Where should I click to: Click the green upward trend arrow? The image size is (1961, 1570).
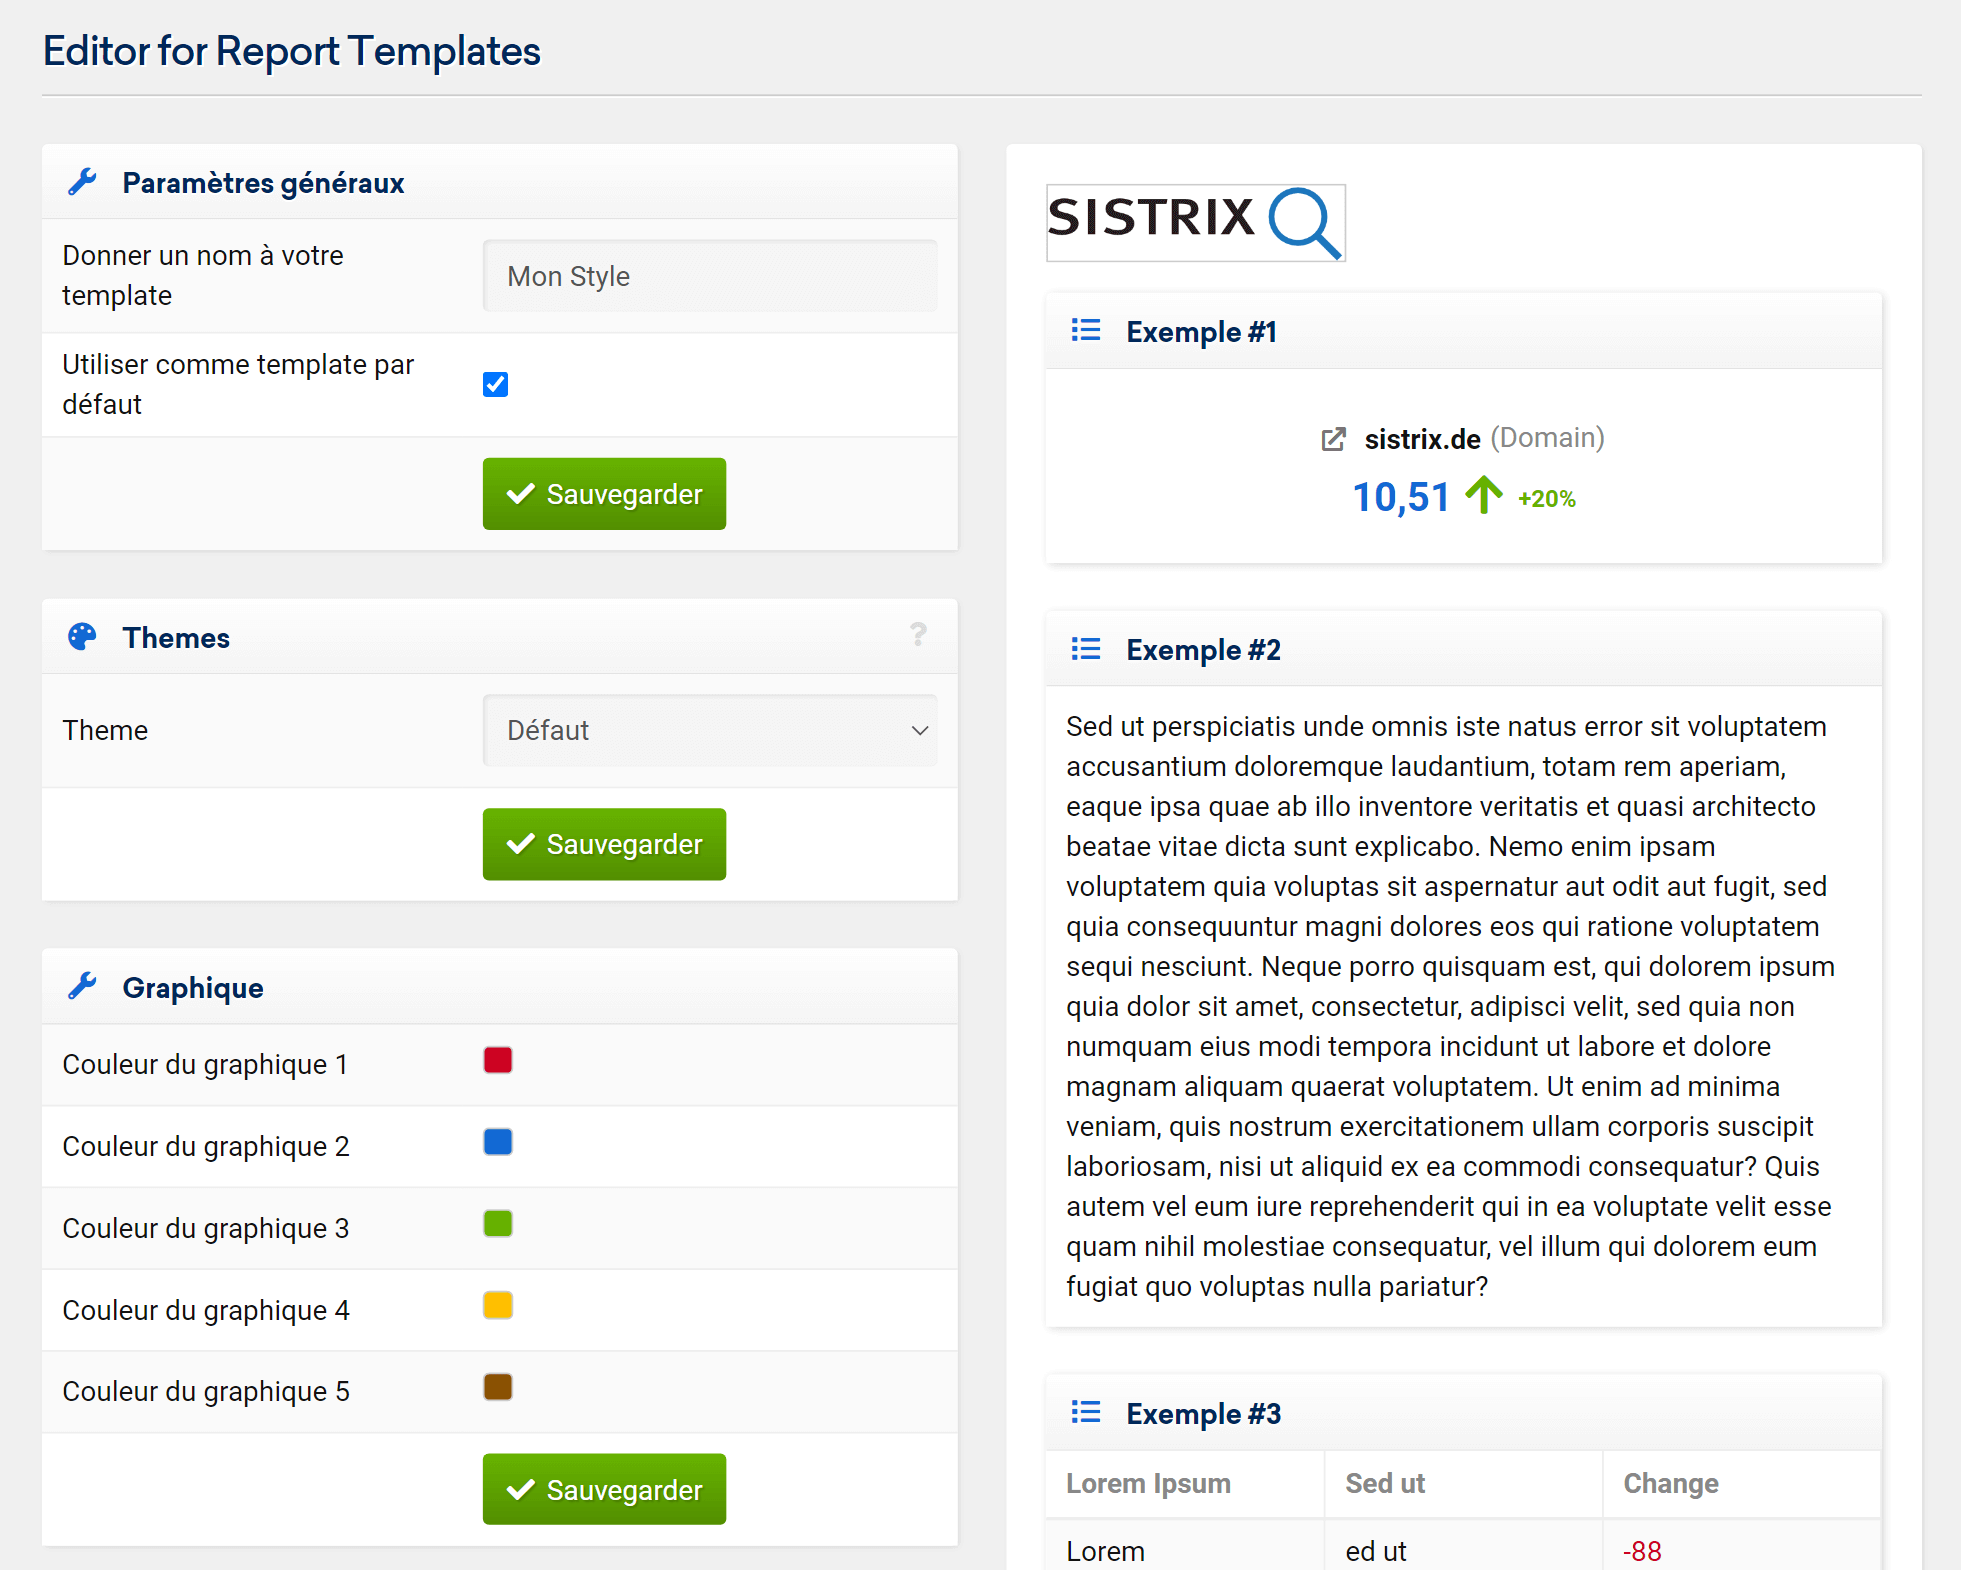pos(1484,495)
